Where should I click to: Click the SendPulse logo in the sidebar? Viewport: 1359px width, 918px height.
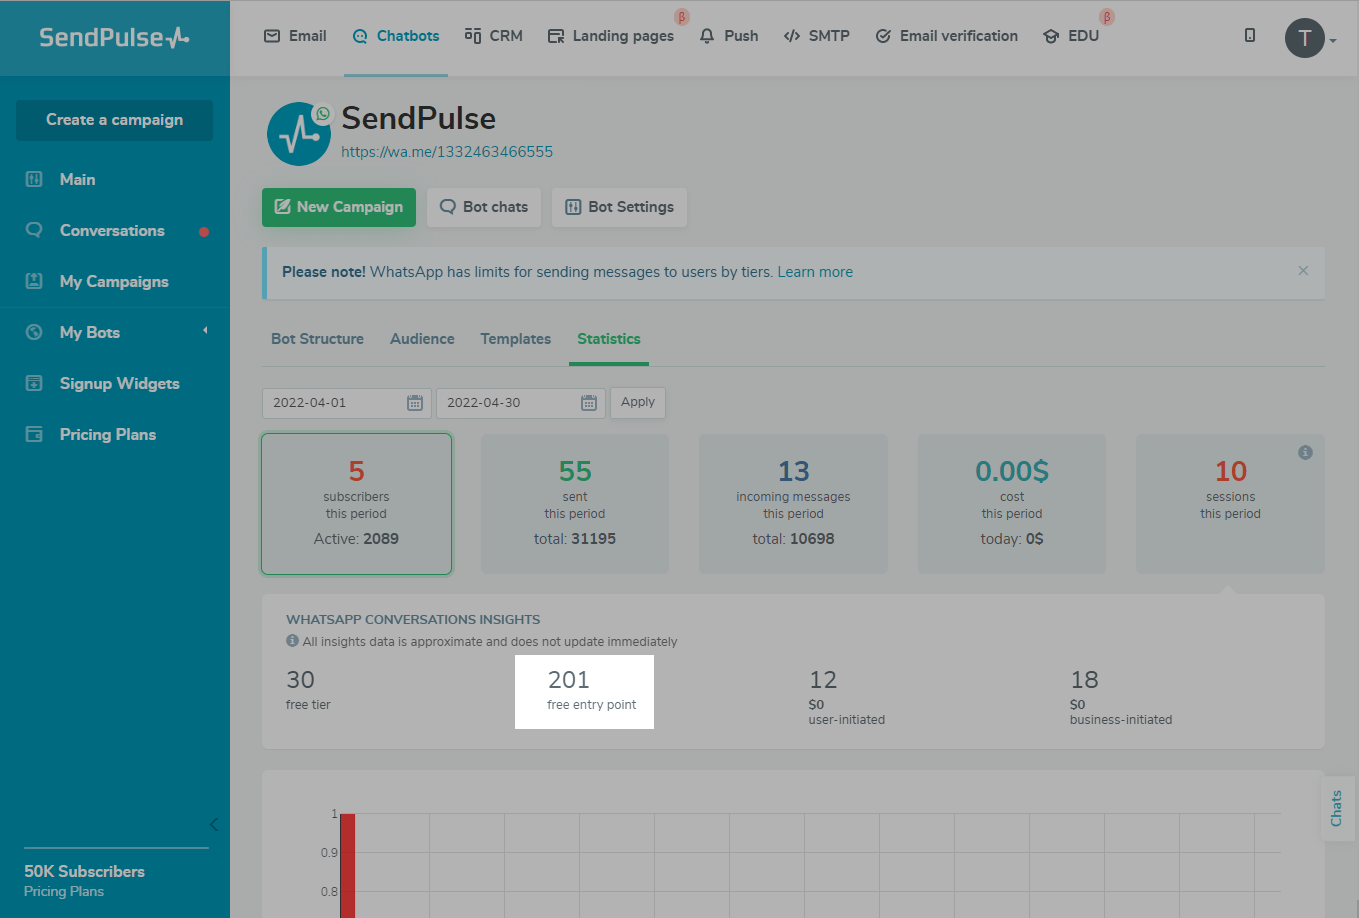[114, 37]
